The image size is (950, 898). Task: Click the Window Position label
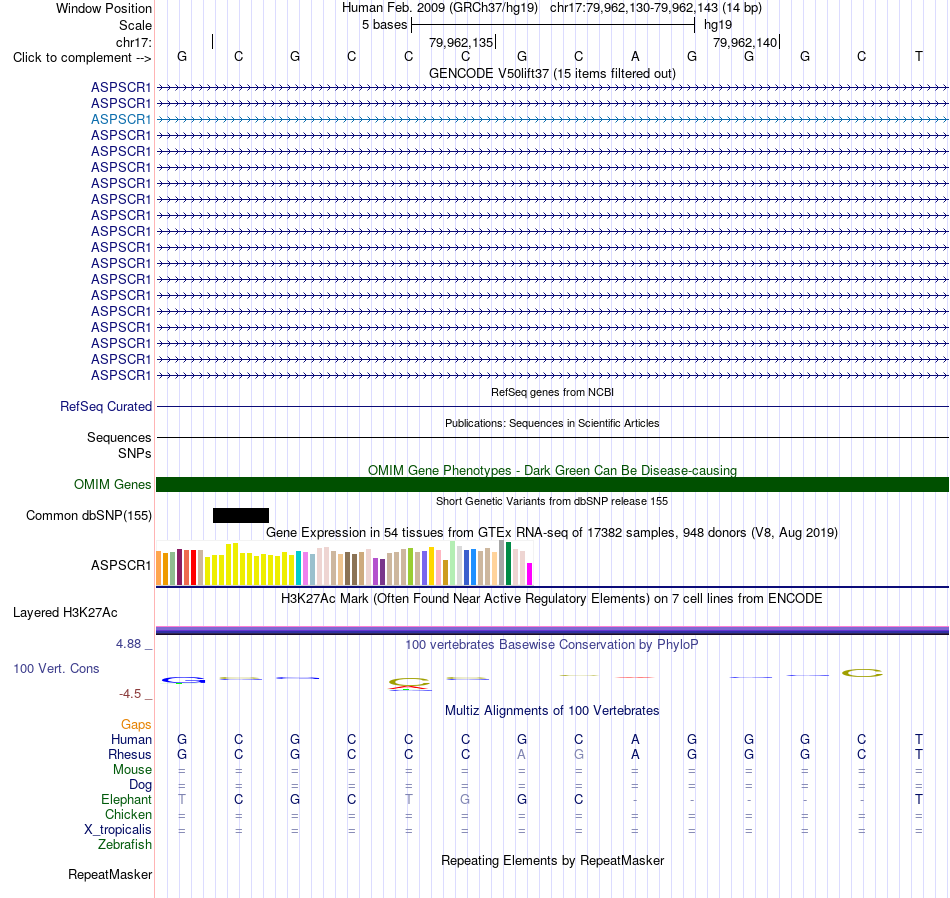coord(104,8)
